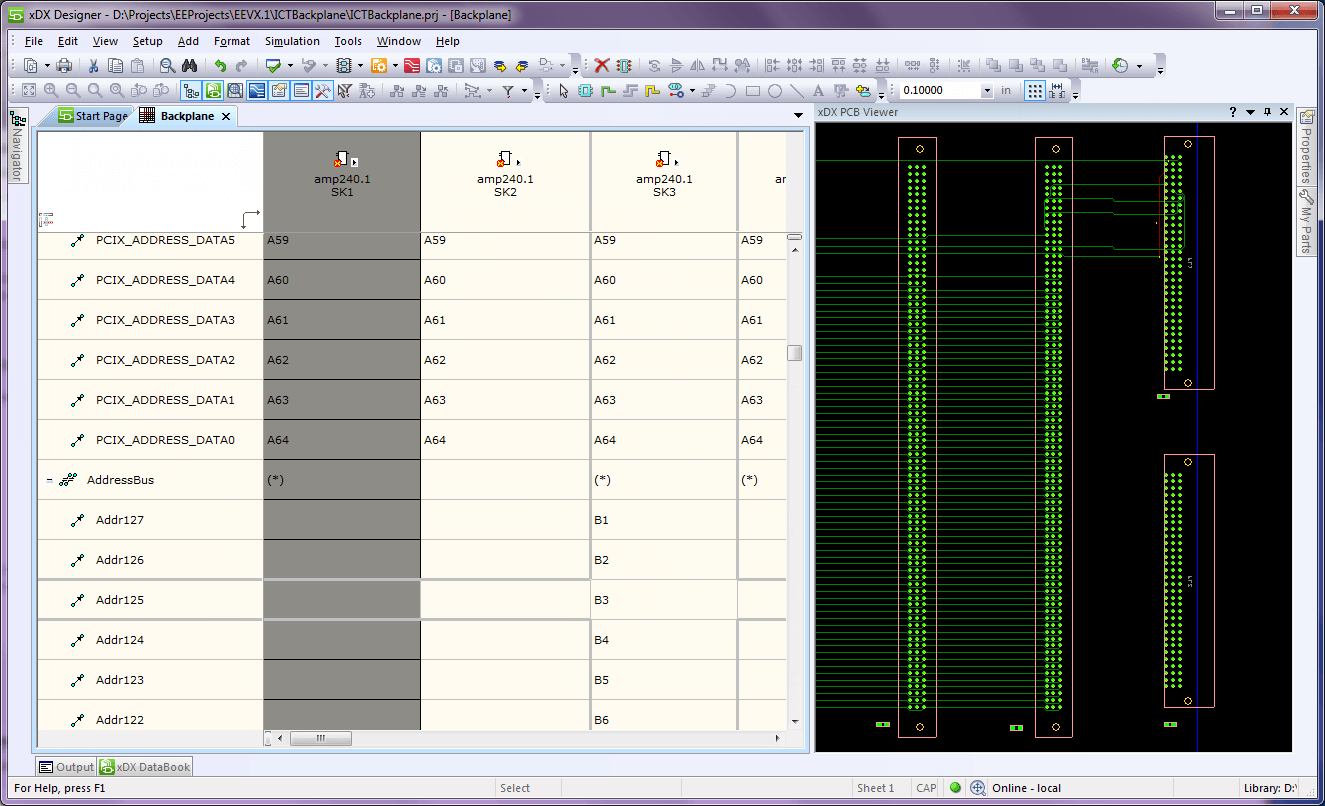Collapse the AddressBus net group

point(50,479)
